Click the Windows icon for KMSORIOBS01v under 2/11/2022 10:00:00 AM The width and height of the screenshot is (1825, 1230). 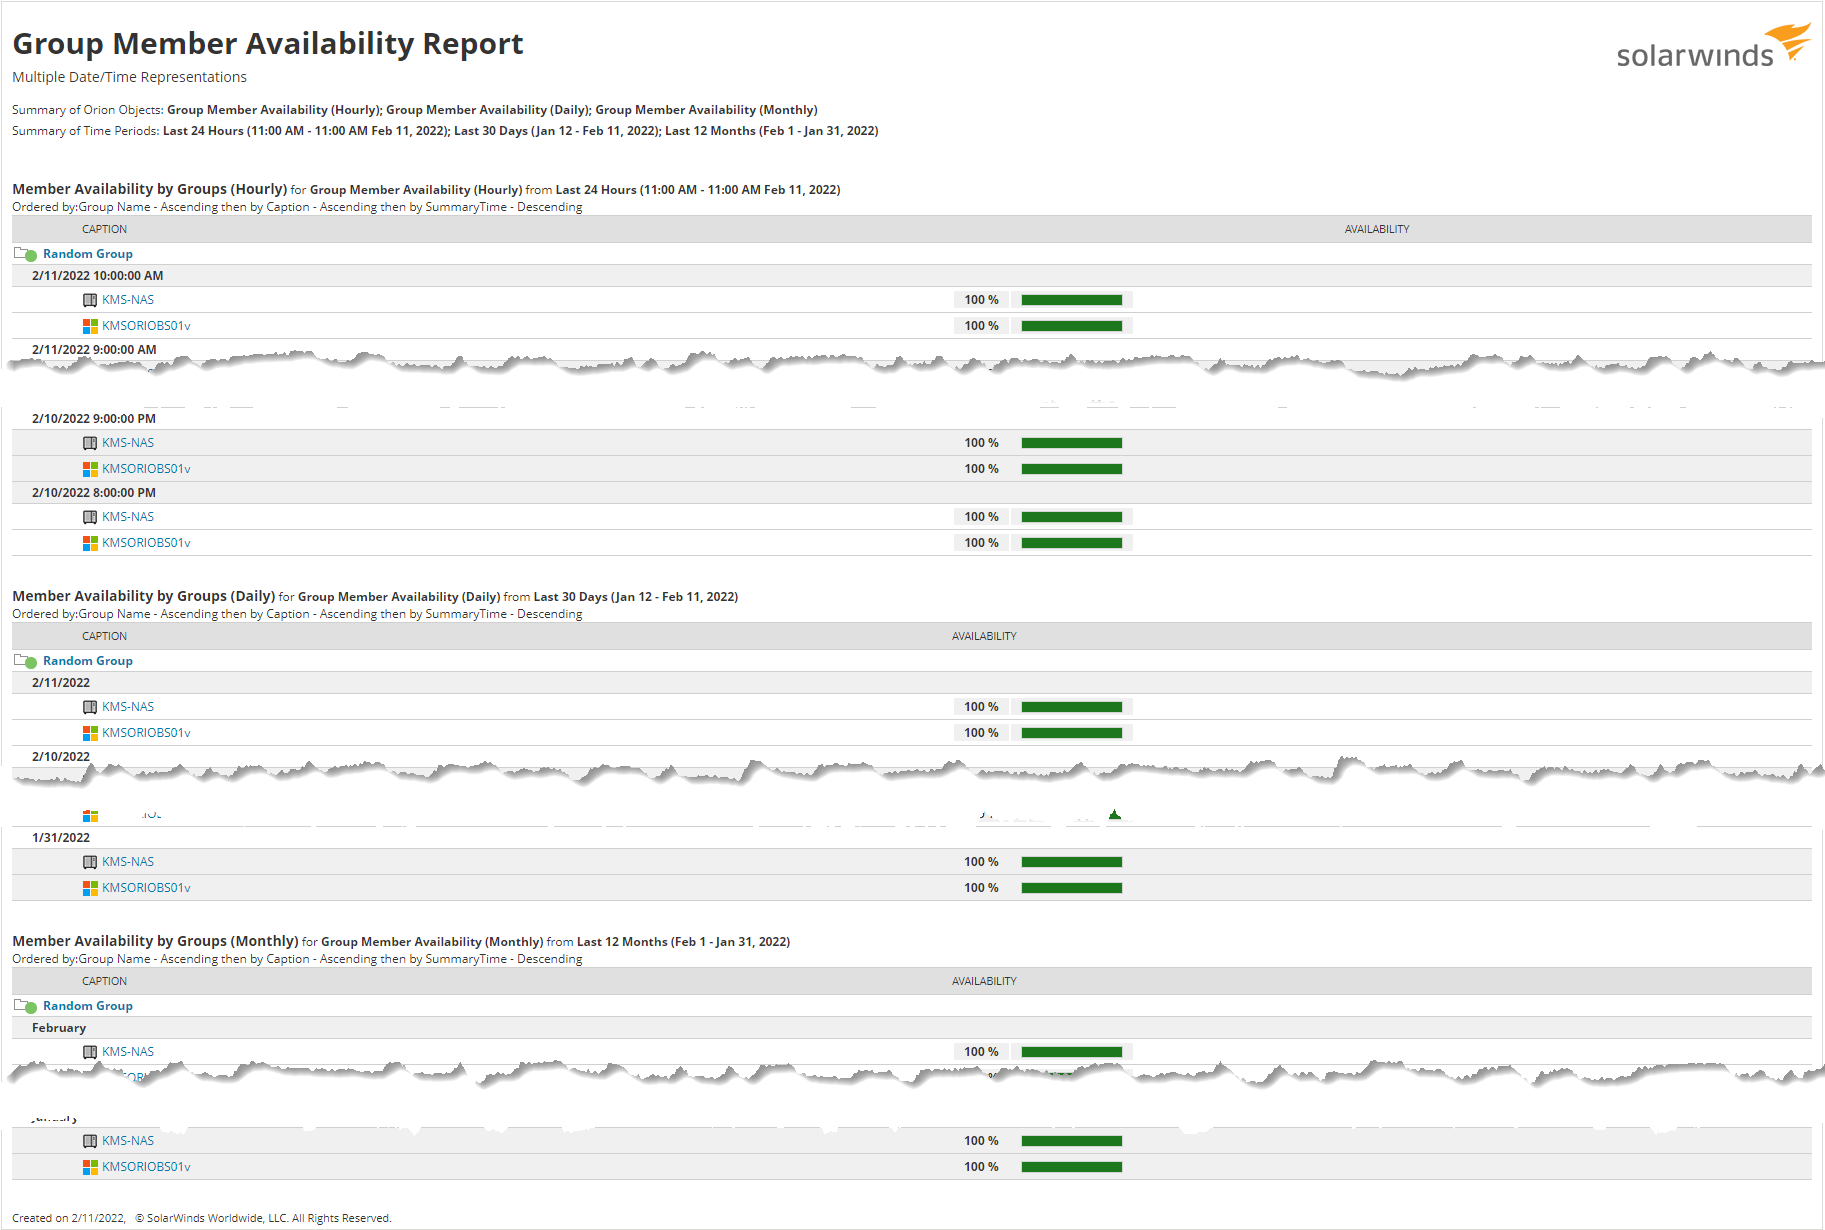90,326
